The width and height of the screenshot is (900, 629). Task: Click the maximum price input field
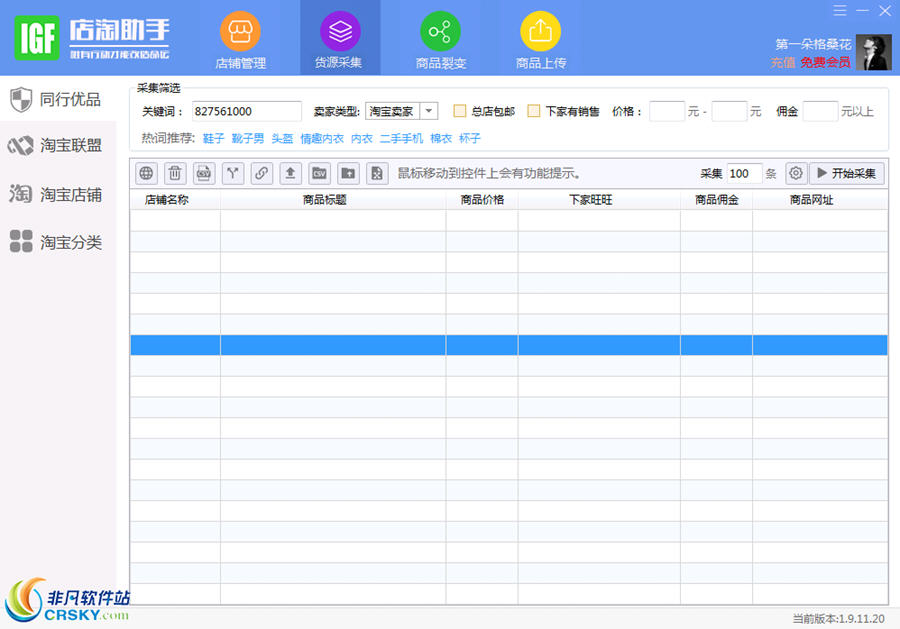[x=730, y=111]
